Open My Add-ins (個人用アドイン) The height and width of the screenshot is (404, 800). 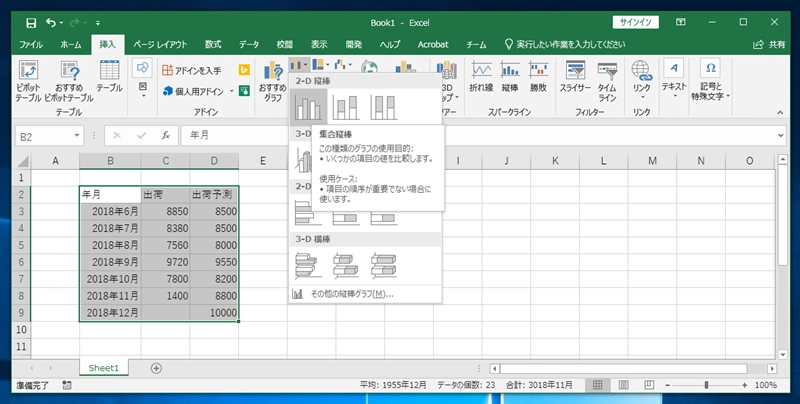(x=193, y=91)
